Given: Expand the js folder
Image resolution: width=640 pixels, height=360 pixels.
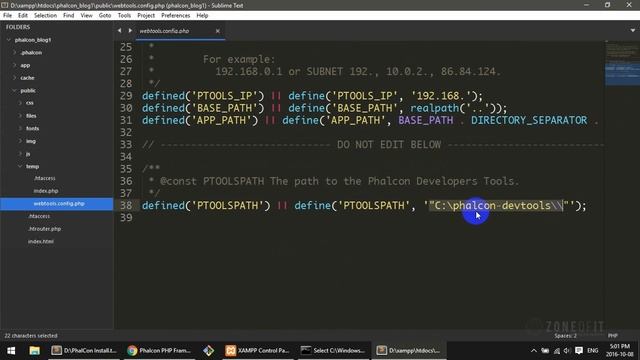Looking at the screenshot, I should 20,154.
